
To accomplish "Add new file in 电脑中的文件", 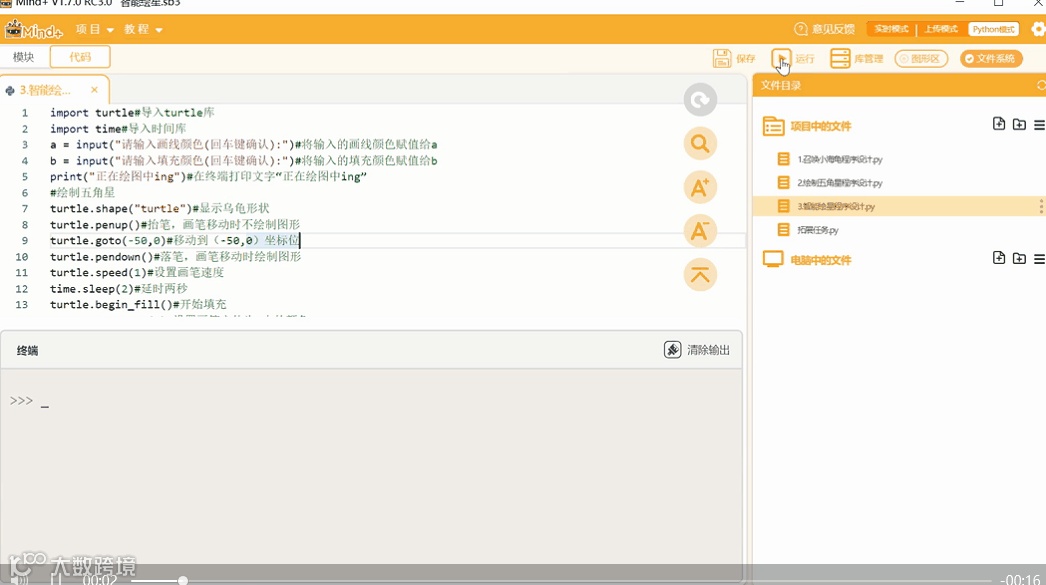I will point(999,258).
